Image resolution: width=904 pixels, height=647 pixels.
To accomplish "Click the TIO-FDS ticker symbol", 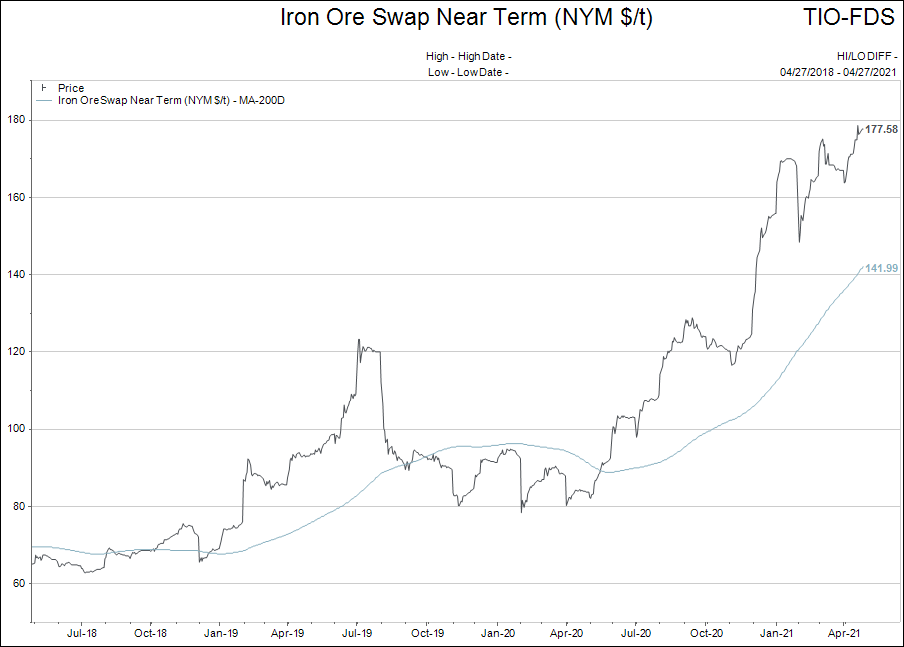I will point(848,18).
